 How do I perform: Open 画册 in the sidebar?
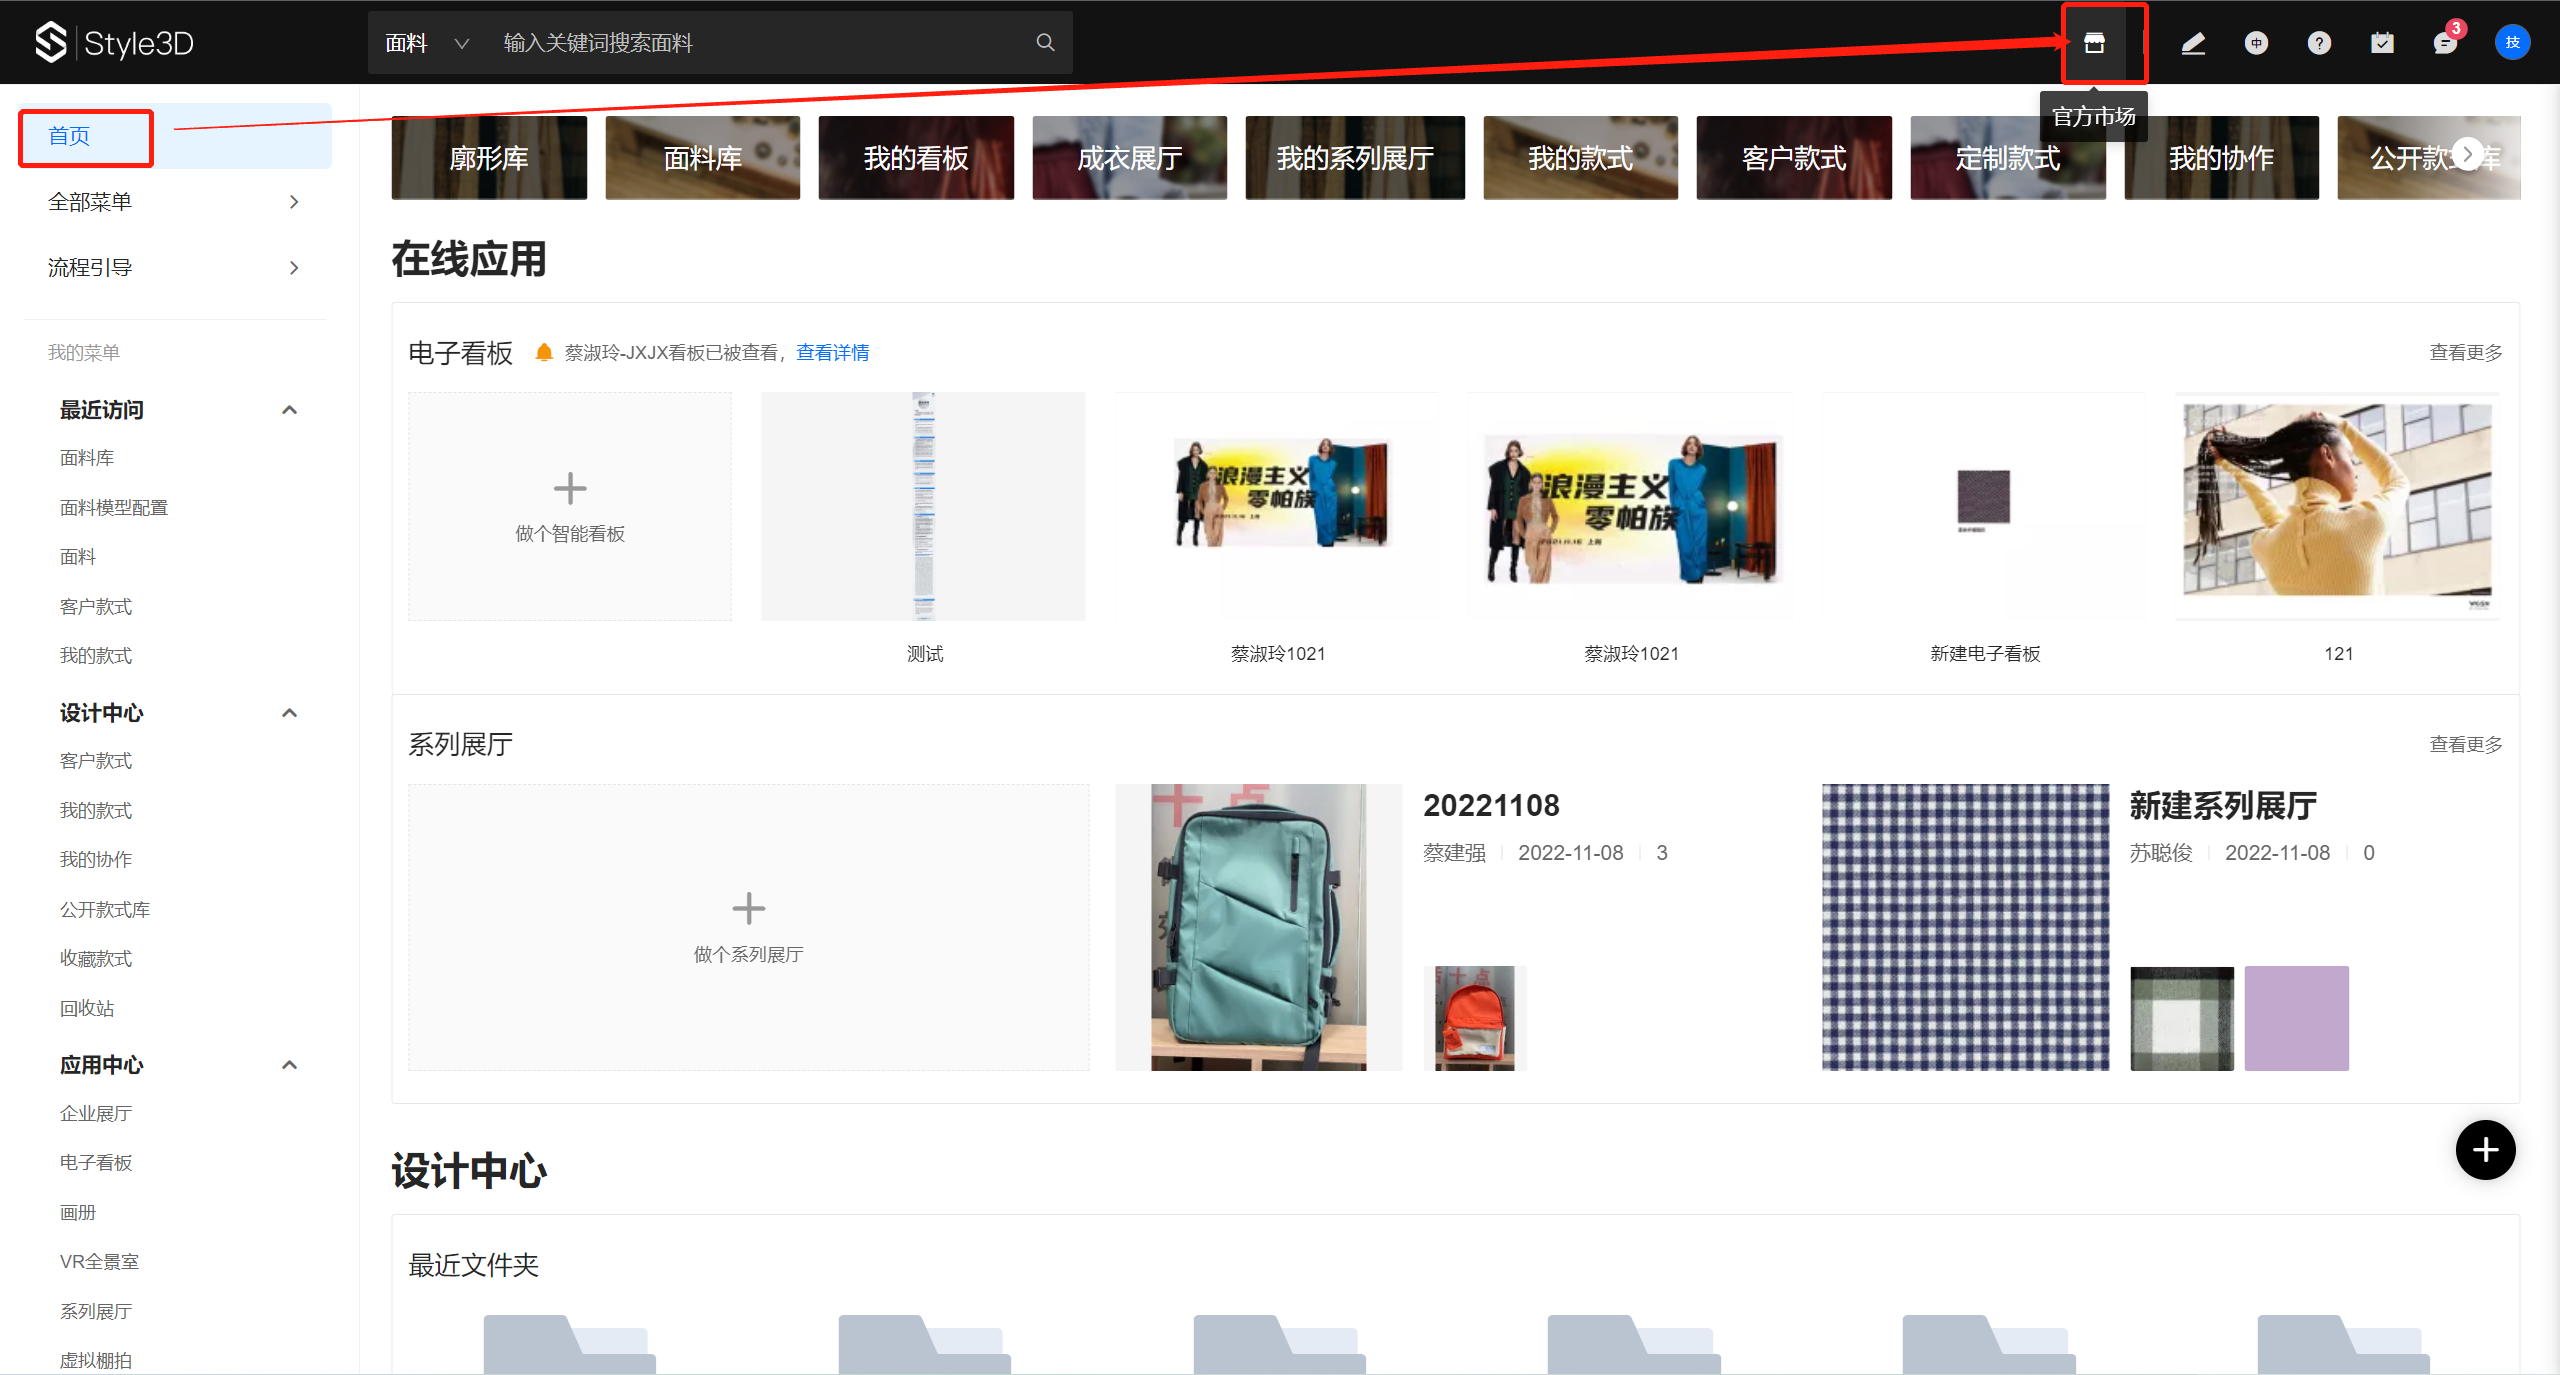pyautogui.click(x=78, y=1213)
